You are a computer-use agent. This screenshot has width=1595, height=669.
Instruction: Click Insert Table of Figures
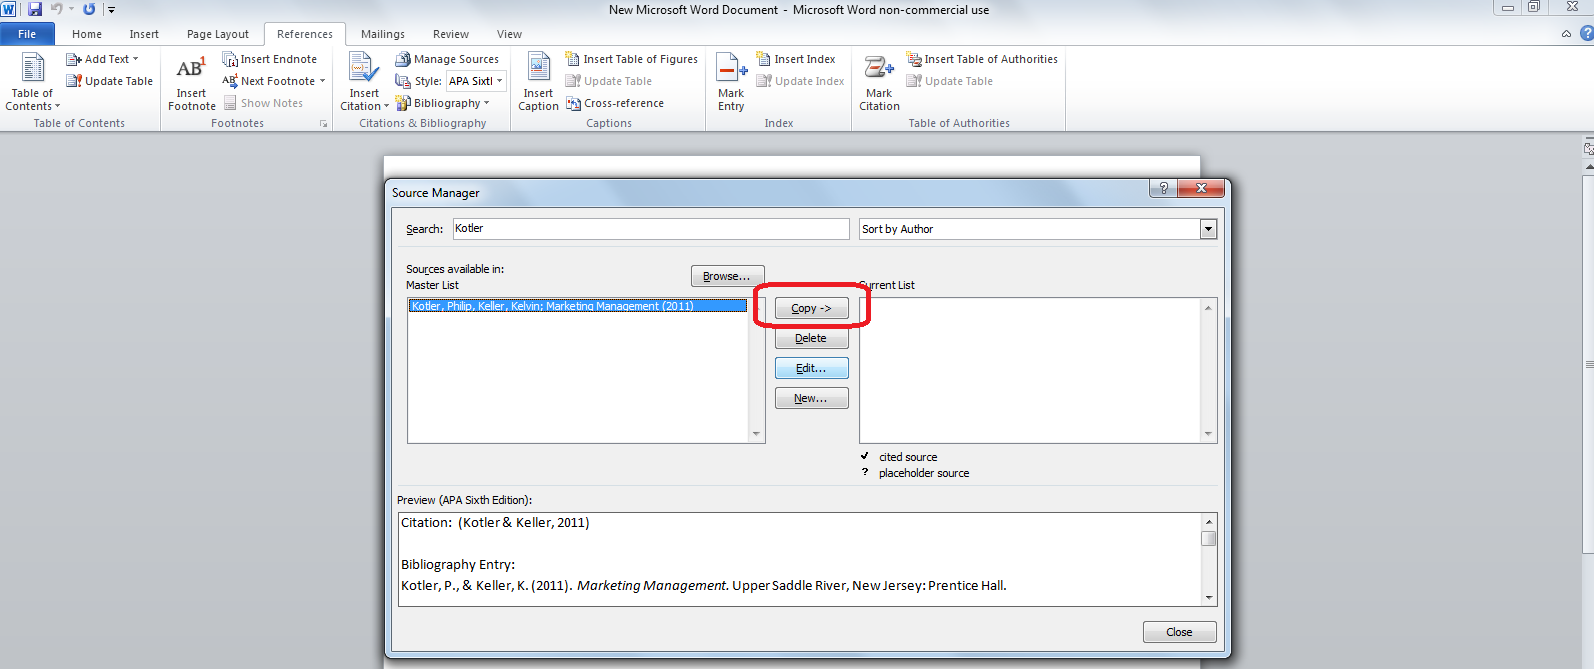631,60
